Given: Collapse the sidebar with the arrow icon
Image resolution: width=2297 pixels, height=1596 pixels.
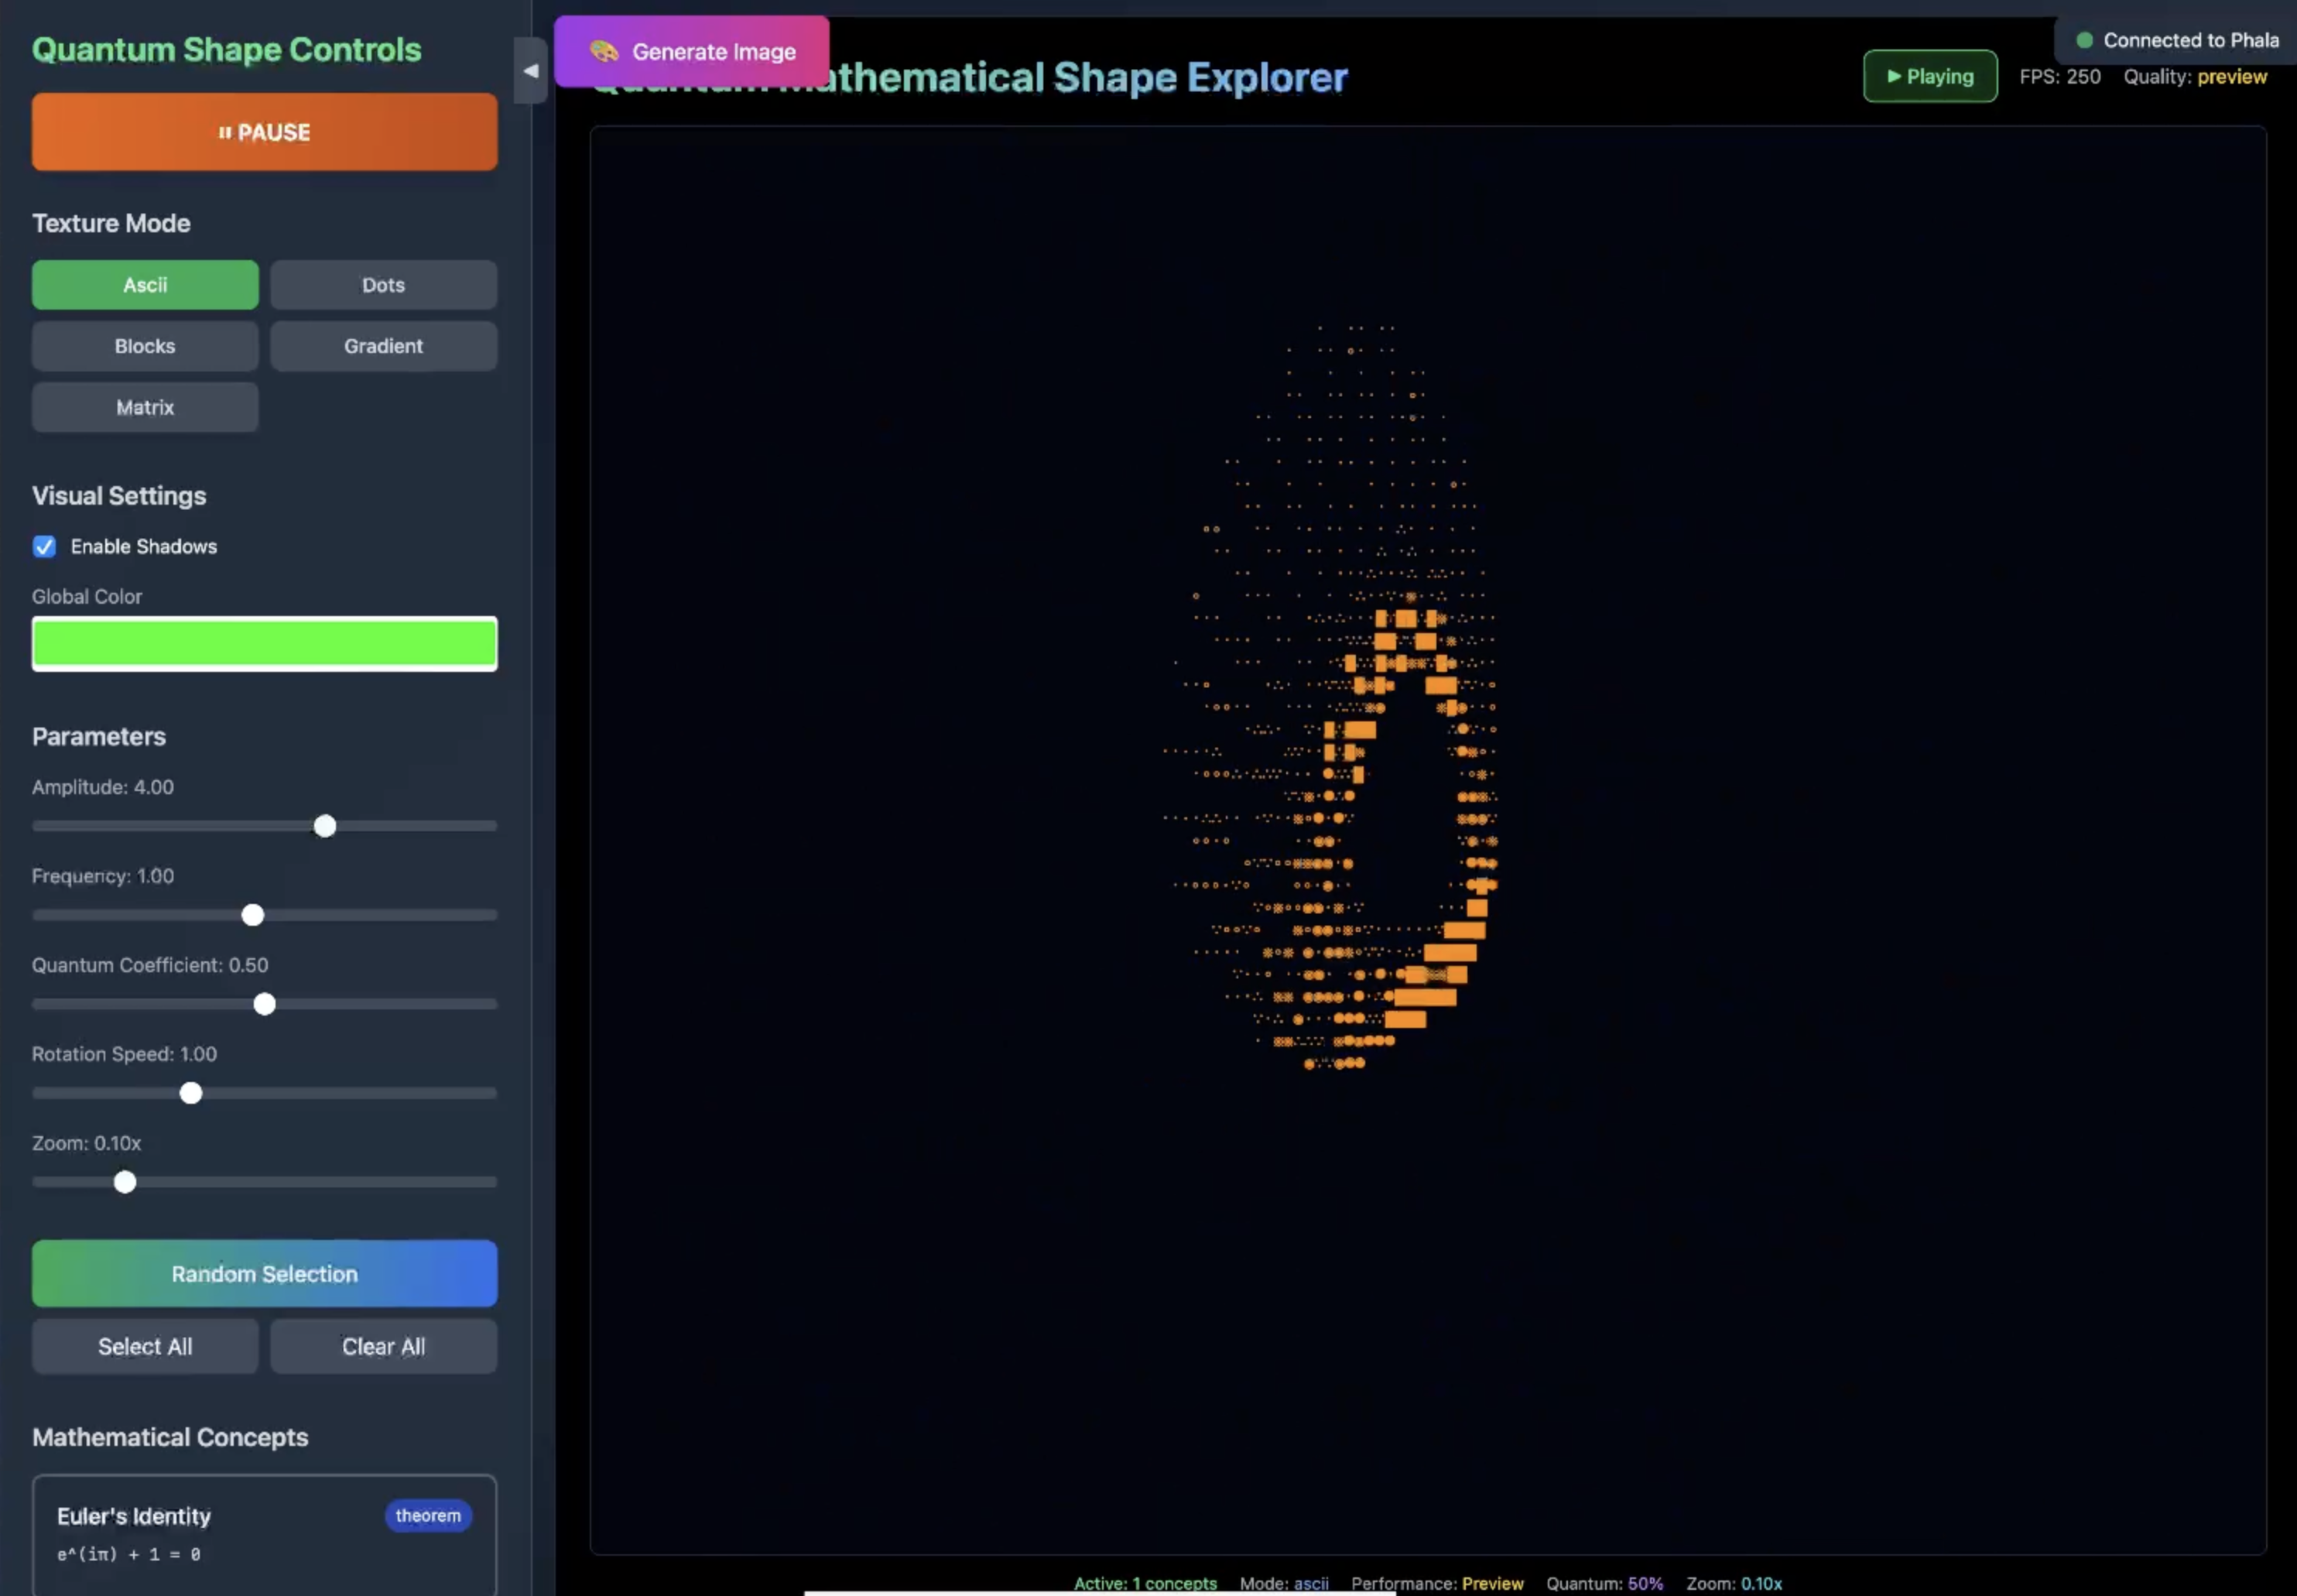Looking at the screenshot, I should 530,70.
